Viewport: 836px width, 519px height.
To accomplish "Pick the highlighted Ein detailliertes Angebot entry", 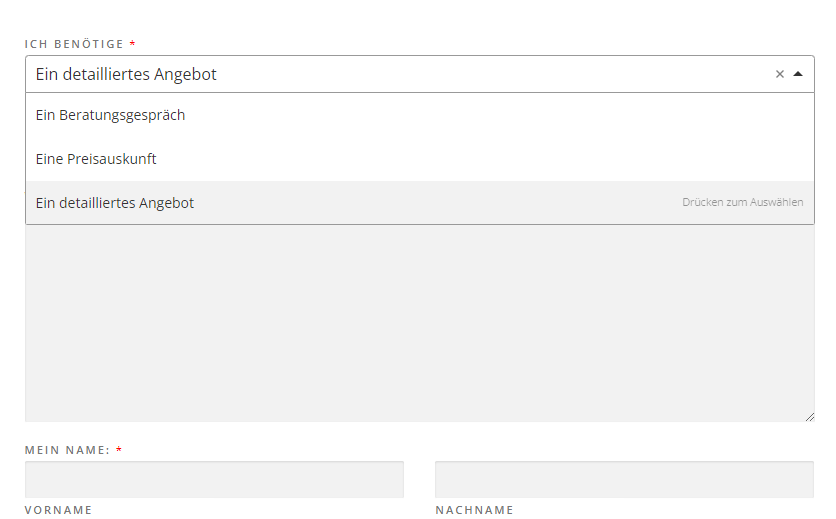I will point(420,203).
